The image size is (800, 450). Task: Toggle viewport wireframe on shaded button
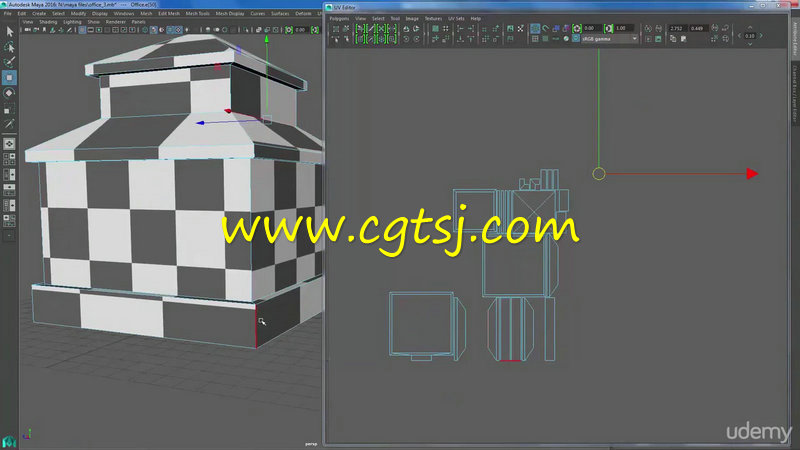pos(170,30)
